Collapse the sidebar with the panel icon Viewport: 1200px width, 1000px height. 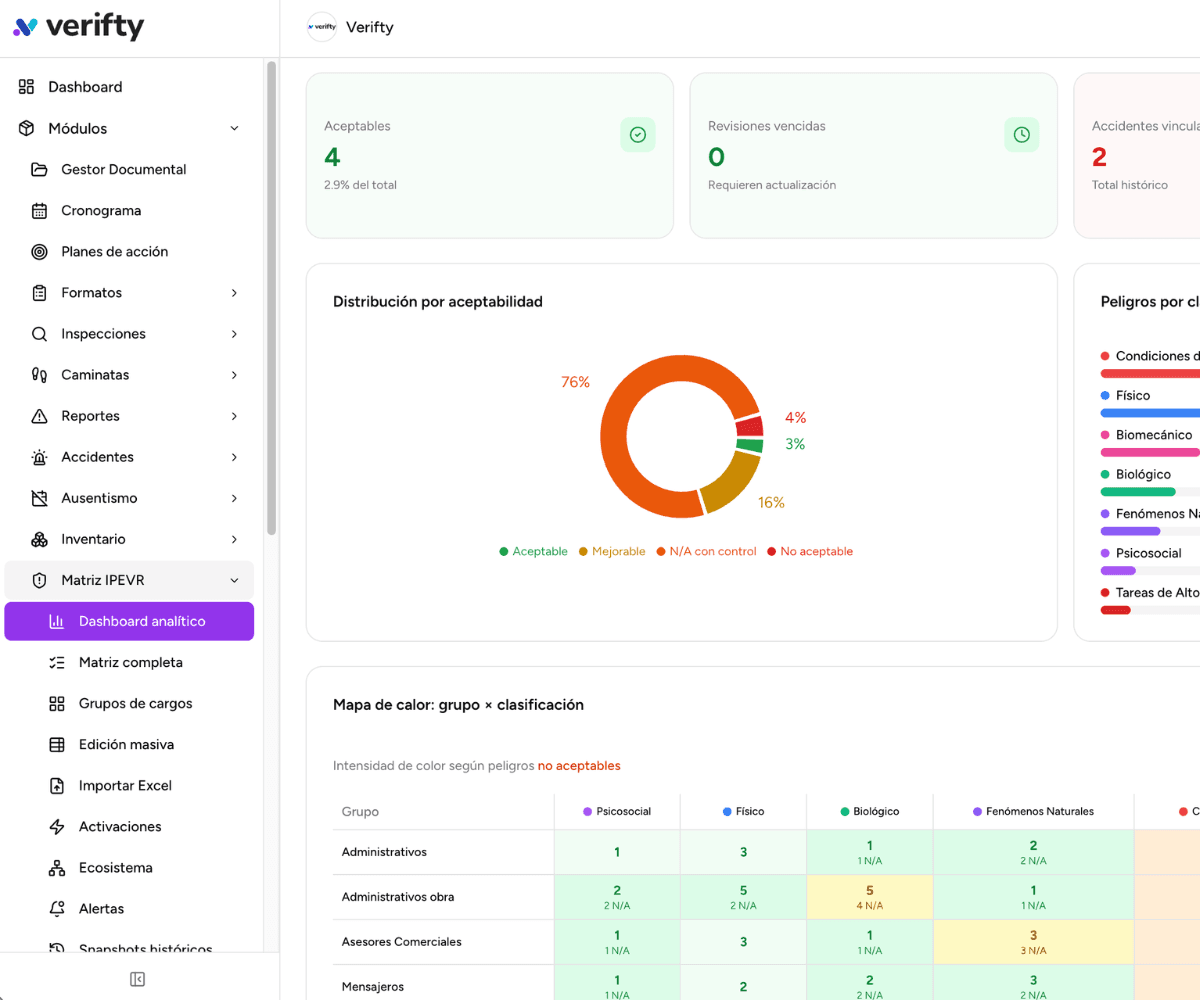pyautogui.click(x=138, y=979)
